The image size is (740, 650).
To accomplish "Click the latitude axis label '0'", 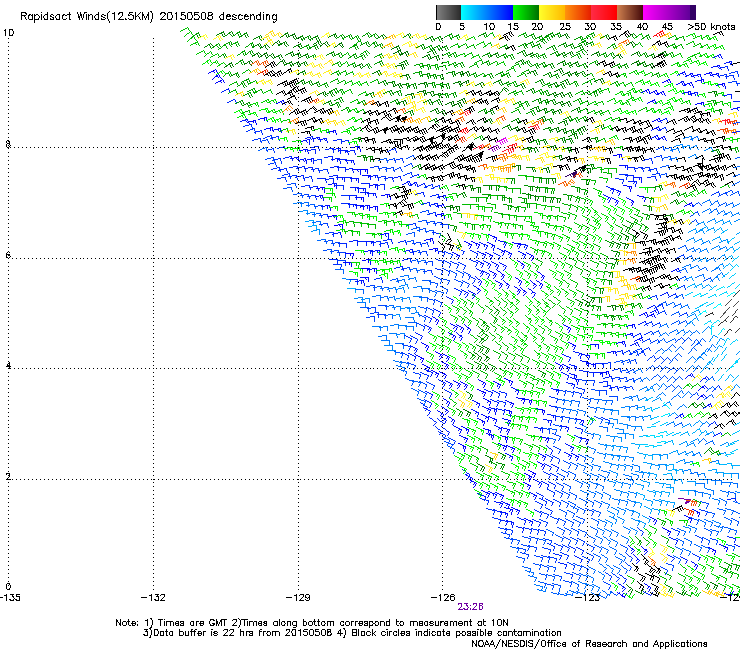I will (x=8, y=587).
